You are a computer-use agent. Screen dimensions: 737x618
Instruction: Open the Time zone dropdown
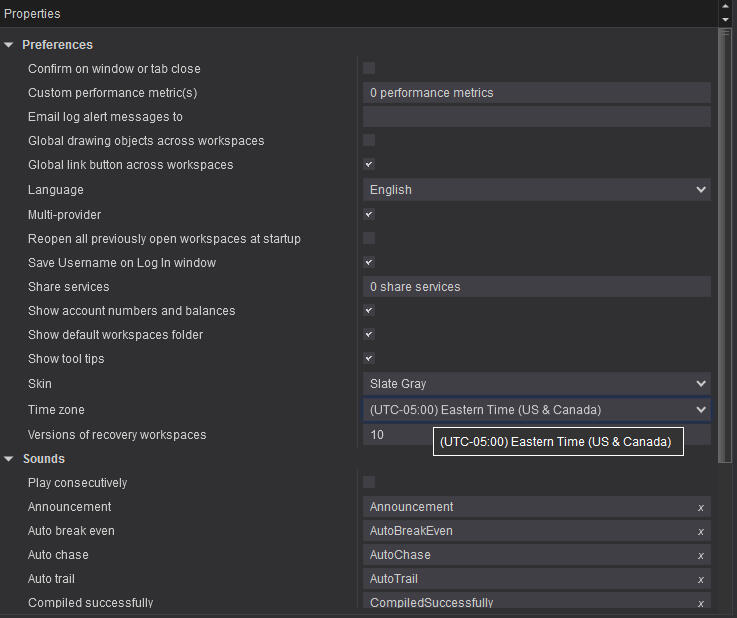[536, 410]
